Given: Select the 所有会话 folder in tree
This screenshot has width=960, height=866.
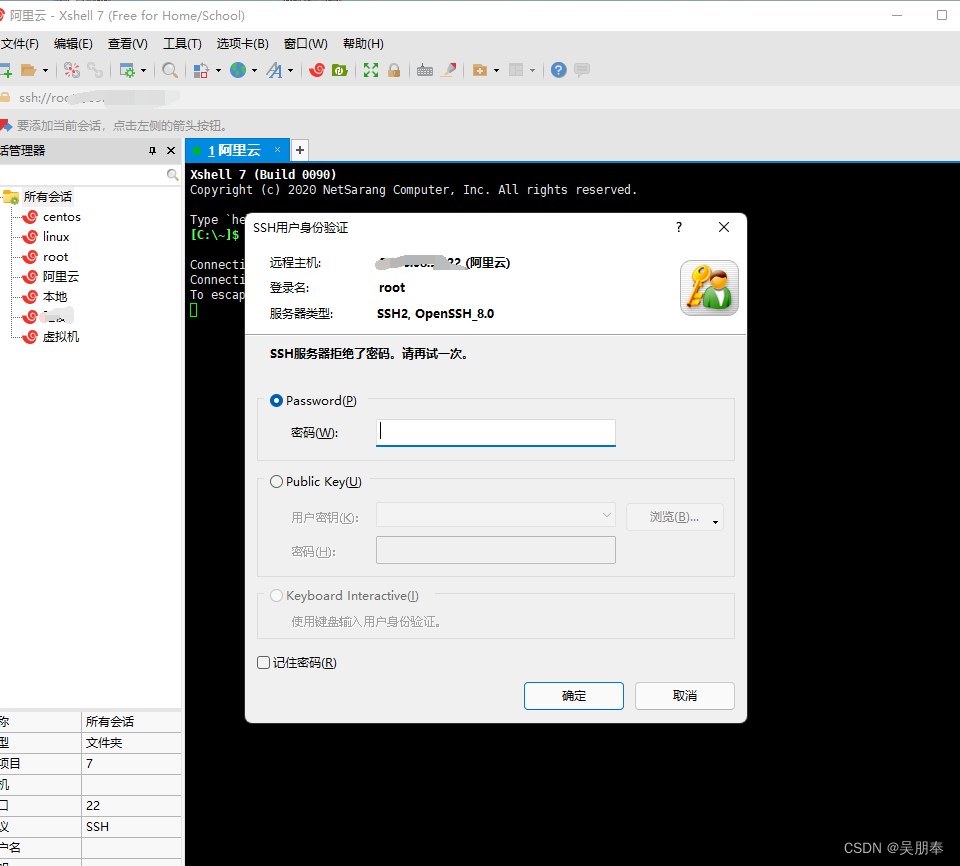Looking at the screenshot, I should tap(47, 197).
